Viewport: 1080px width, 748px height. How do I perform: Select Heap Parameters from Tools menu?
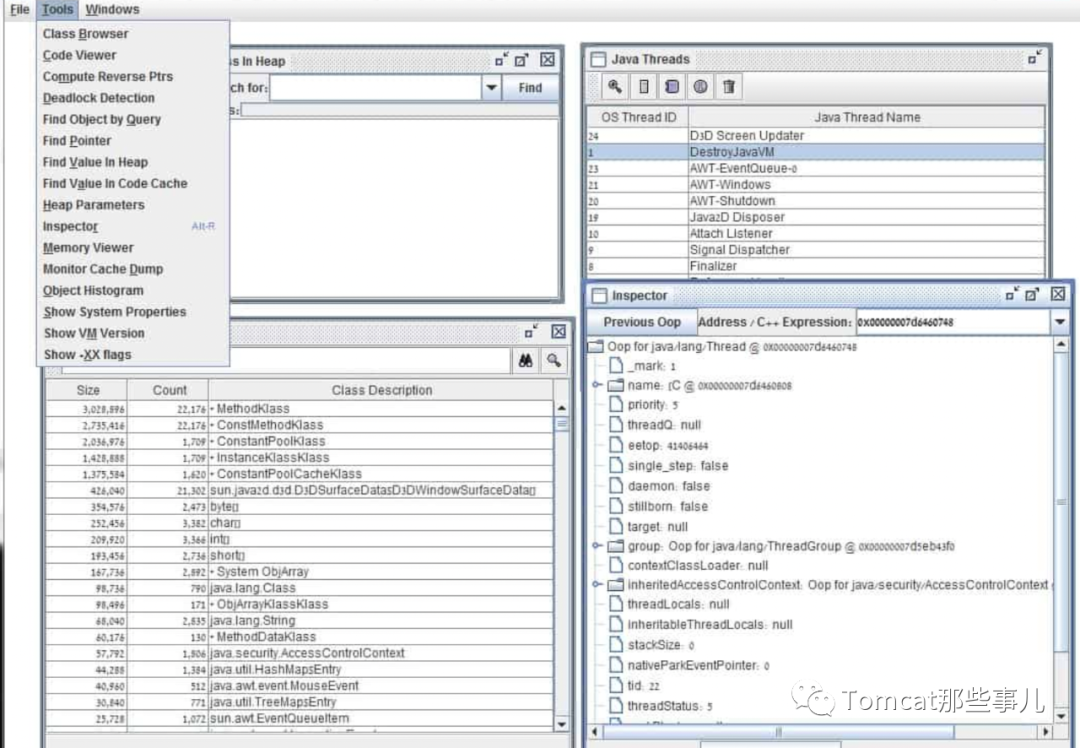pyautogui.click(x=94, y=205)
